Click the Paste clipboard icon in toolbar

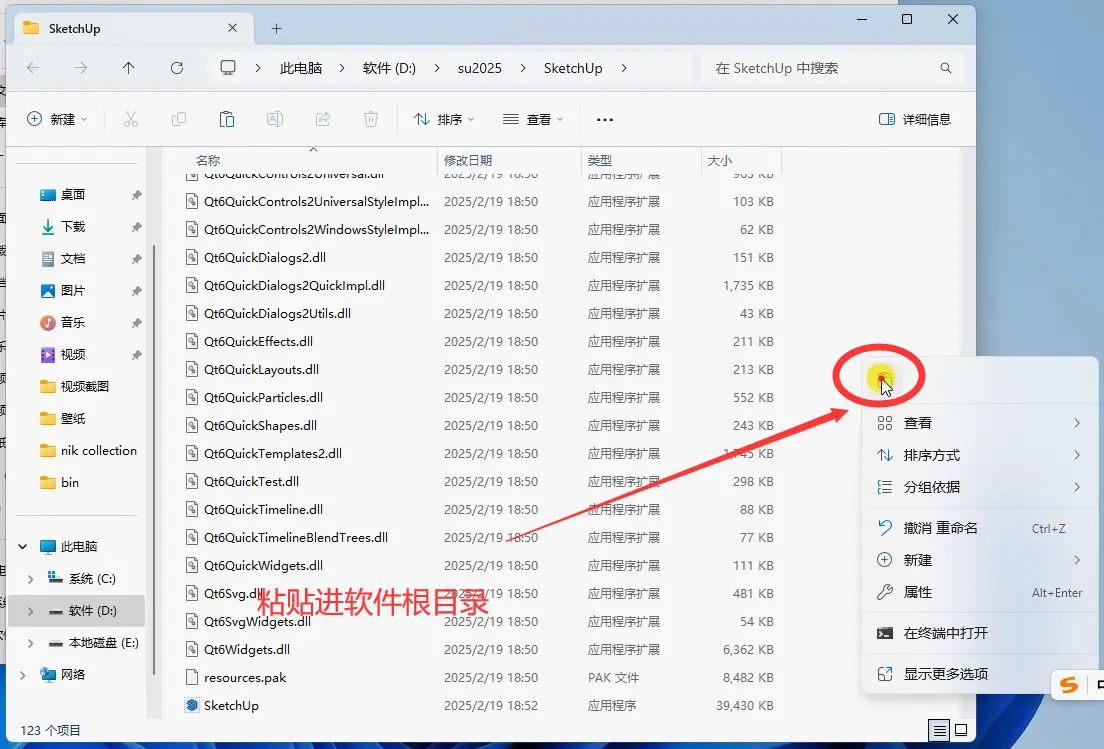click(x=227, y=120)
